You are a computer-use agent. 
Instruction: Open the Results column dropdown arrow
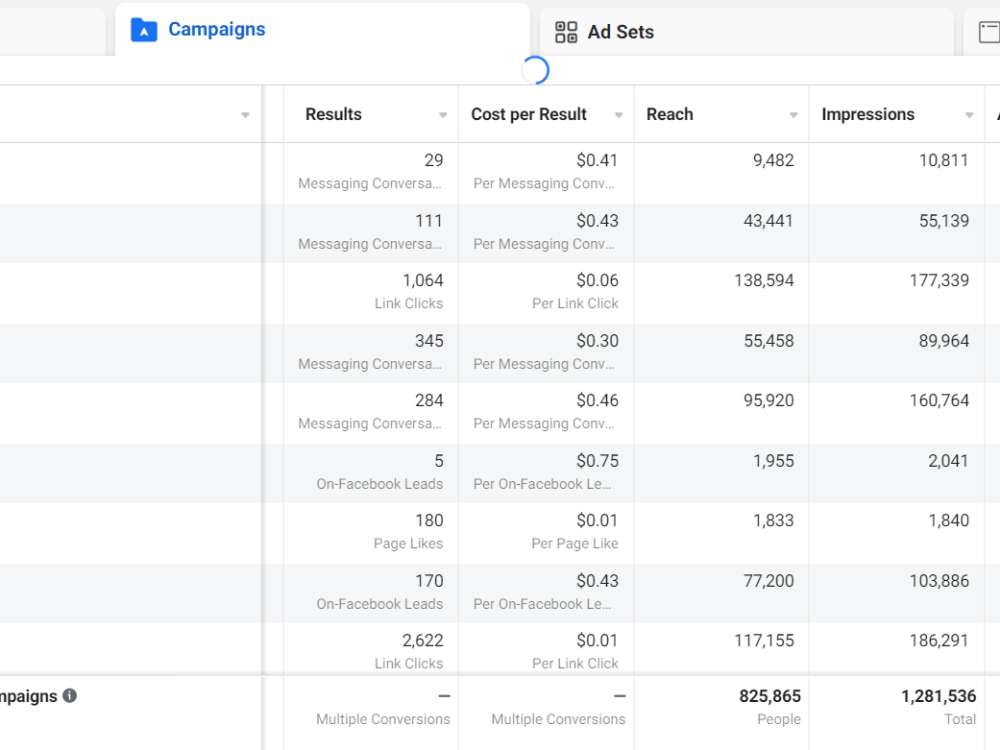443,115
